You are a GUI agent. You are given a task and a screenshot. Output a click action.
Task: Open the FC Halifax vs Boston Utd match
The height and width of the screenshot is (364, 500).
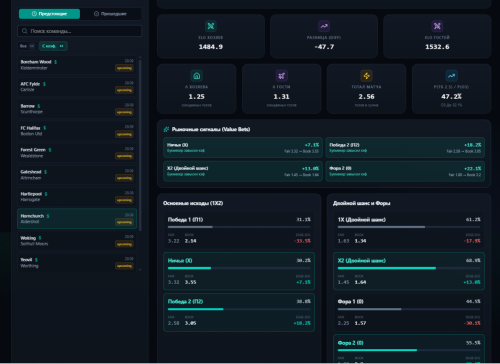(77, 131)
